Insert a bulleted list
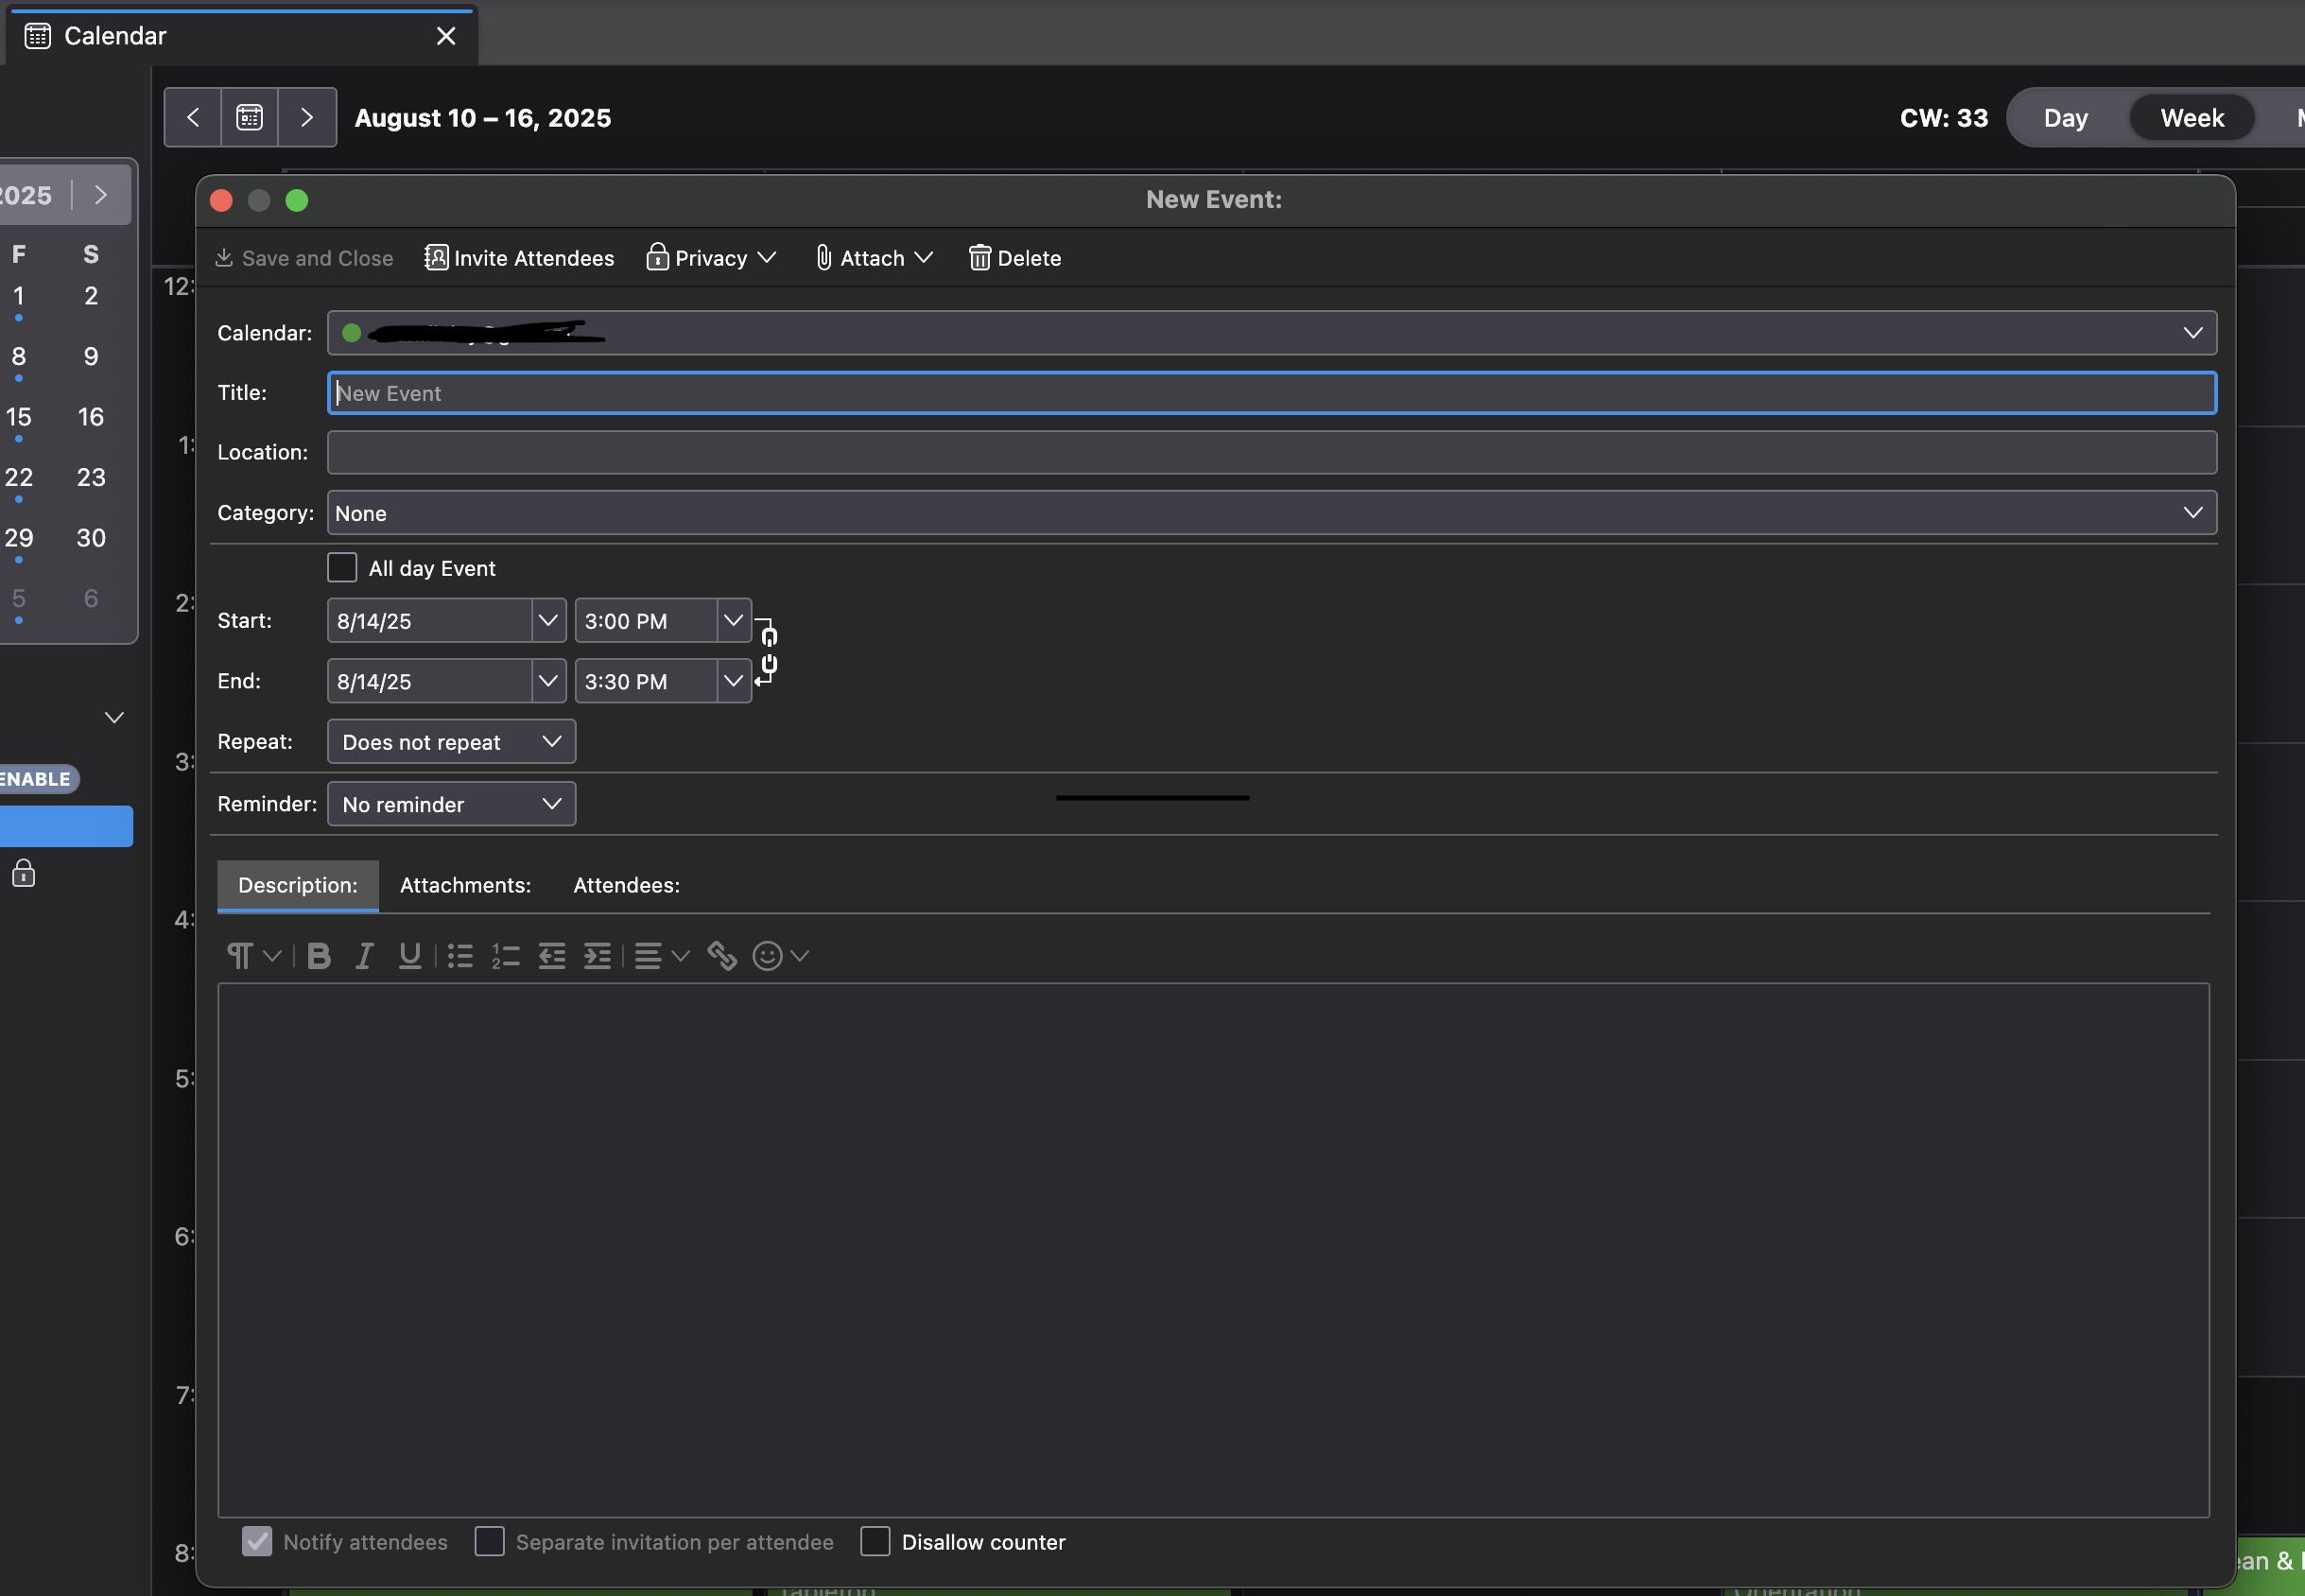 click(460, 956)
